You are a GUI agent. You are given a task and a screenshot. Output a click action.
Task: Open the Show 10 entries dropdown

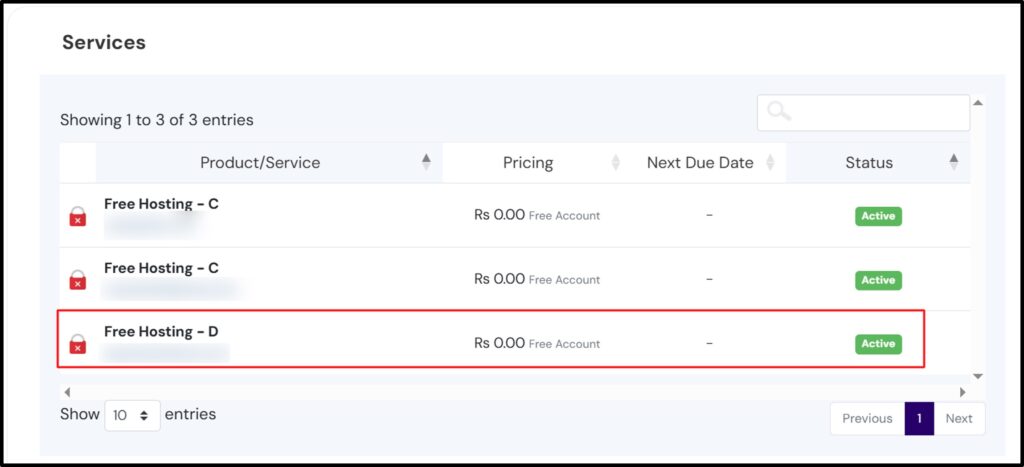click(x=133, y=415)
